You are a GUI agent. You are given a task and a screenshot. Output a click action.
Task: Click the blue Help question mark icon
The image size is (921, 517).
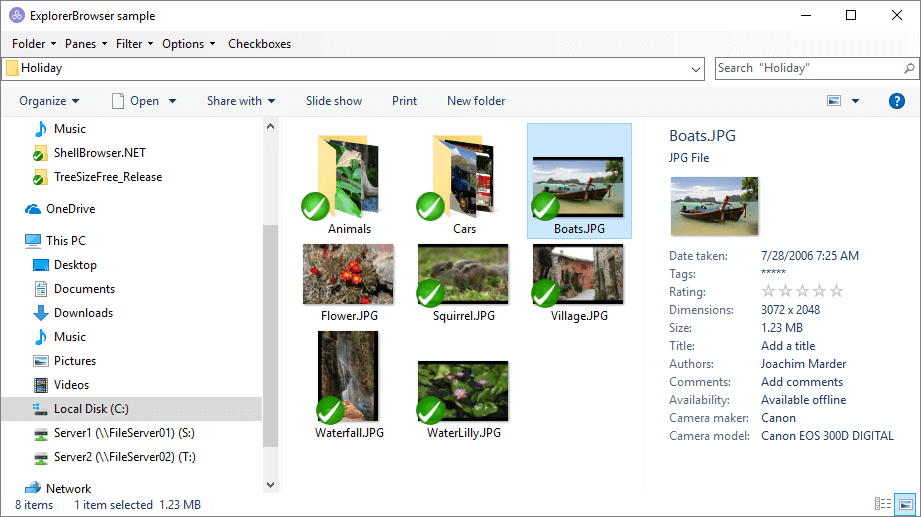[897, 101]
